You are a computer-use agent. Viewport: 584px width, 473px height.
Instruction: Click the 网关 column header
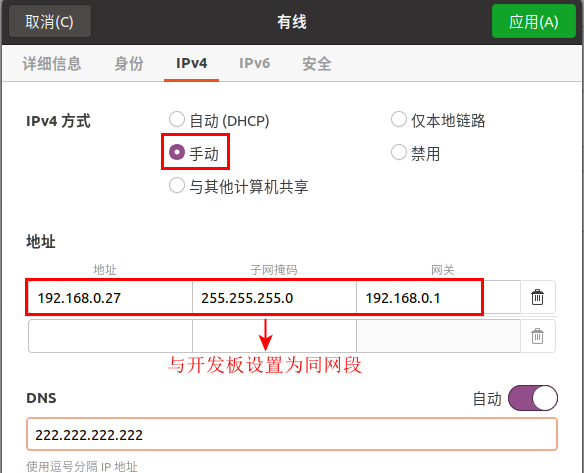coord(443,270)
